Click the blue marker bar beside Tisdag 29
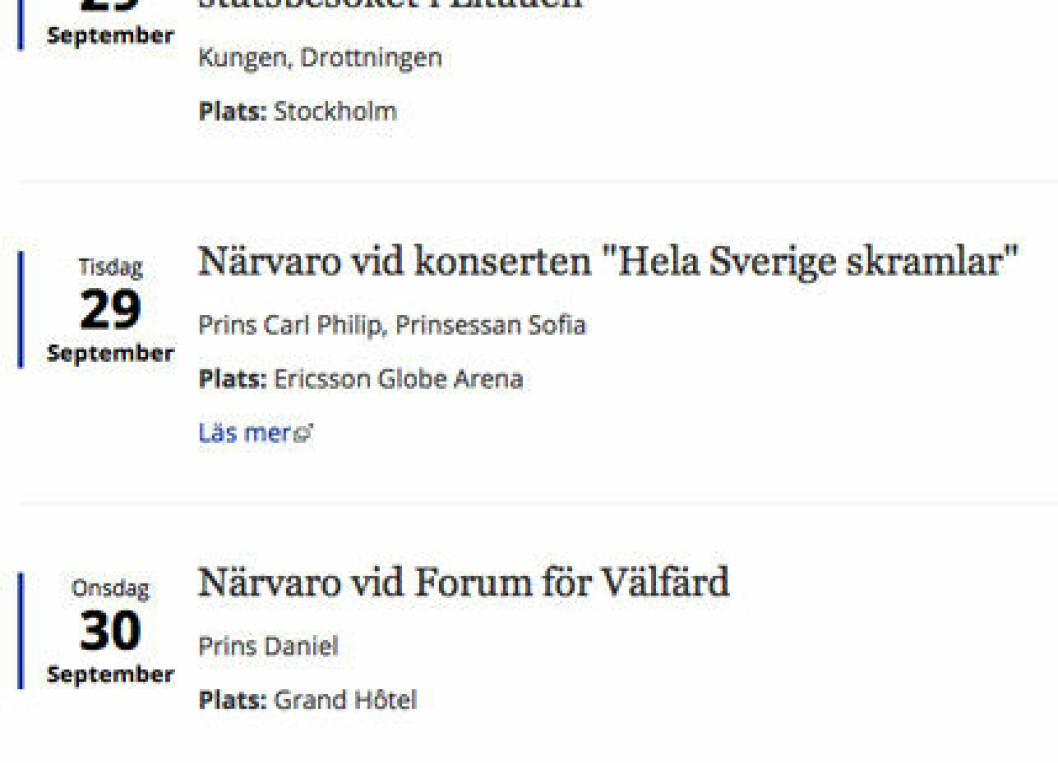This screenshot has height=763, width=1058. 20,310
